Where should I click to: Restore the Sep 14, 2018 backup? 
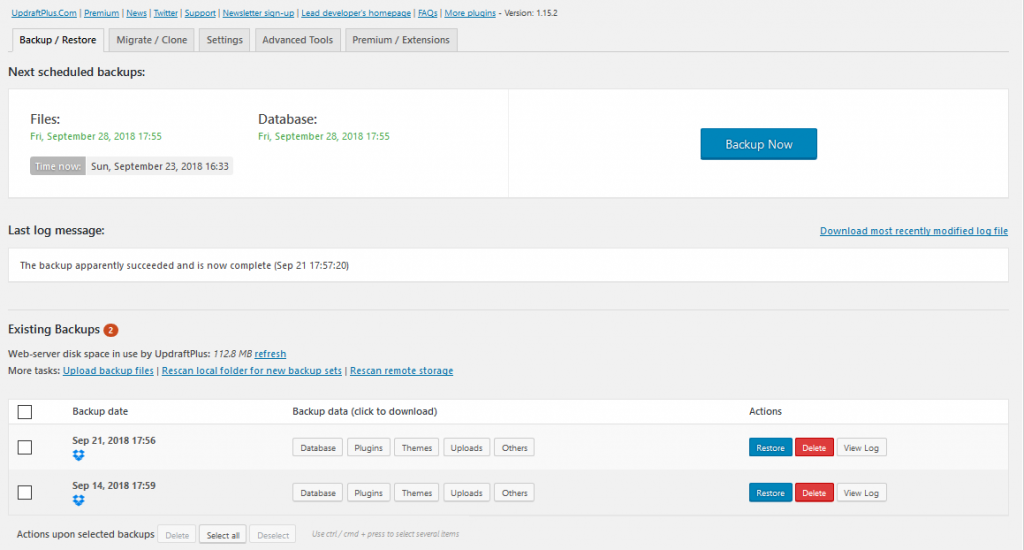click(771, 493)
